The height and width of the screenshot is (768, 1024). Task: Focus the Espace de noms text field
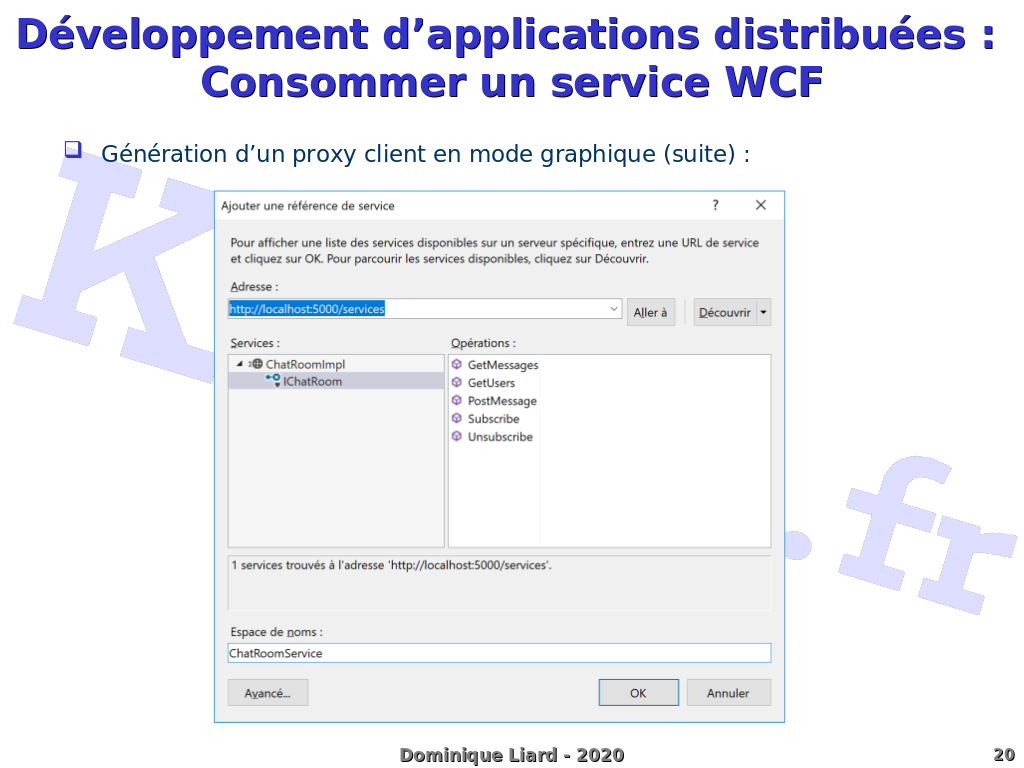499,653
